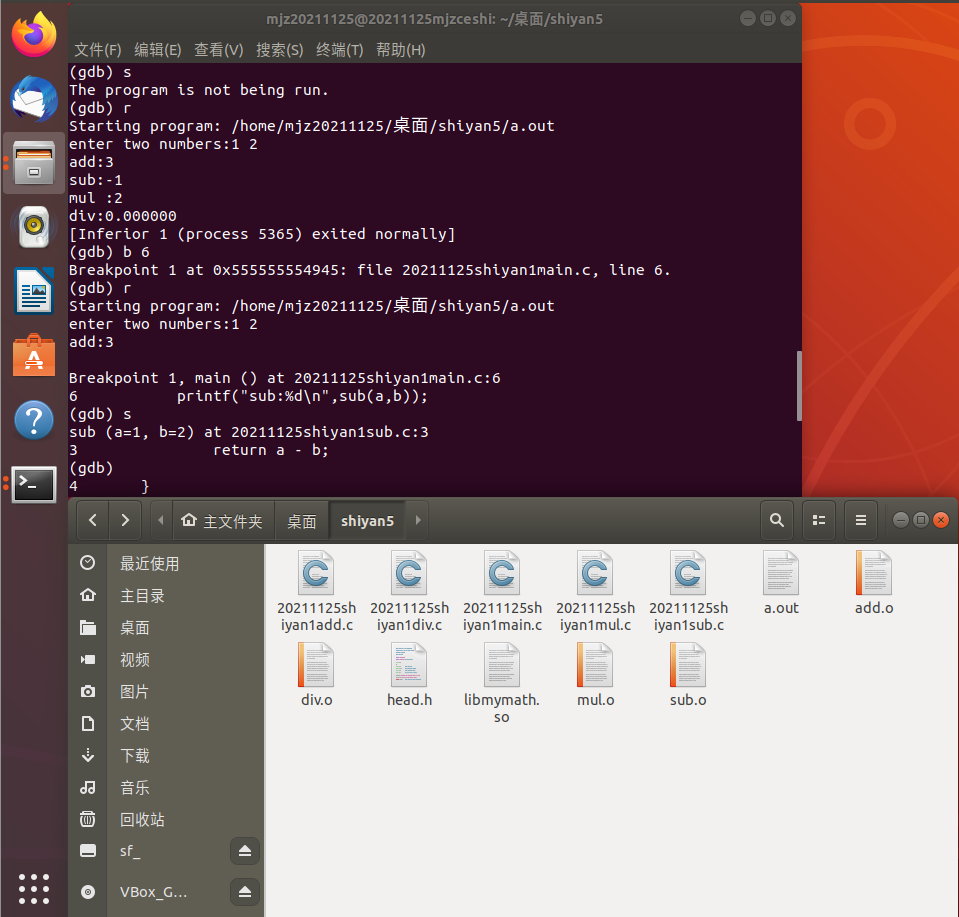This screenshot has height=917, width=959.
Task: Go forward in file manager
Action: [x=125, y=521]
